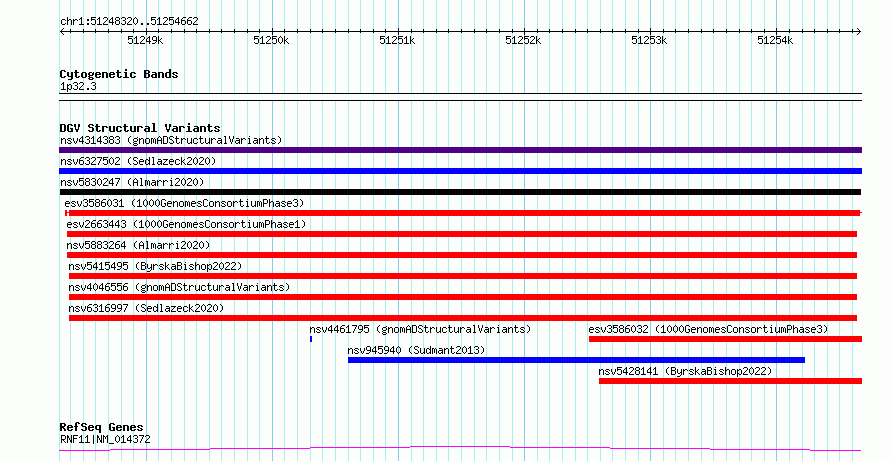Viewport: 890px width, 461px height.
Task: Click the 51249k ruler position
Action: 145,41
